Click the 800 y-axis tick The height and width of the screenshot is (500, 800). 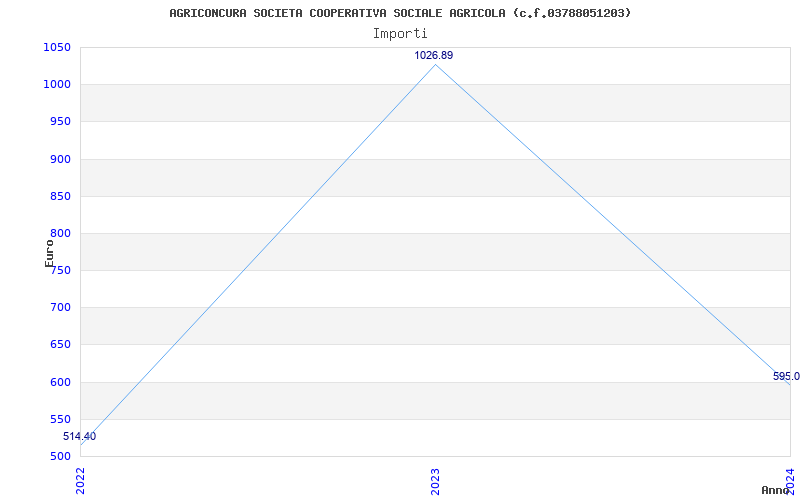pyautogui.click(x=60, y=234)
